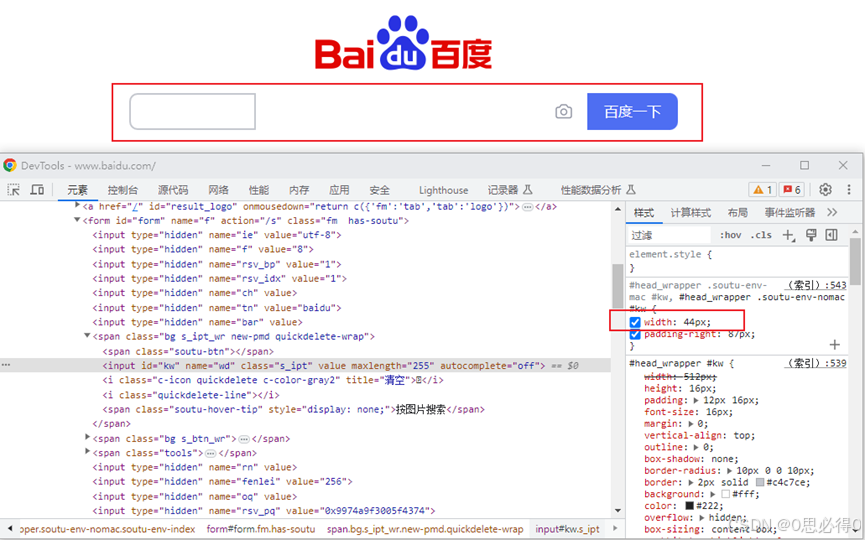The width and height of the screenshot is (865, 540).
Task: Click the insert style plus below padding-right
Action: (x=835, y=345)
